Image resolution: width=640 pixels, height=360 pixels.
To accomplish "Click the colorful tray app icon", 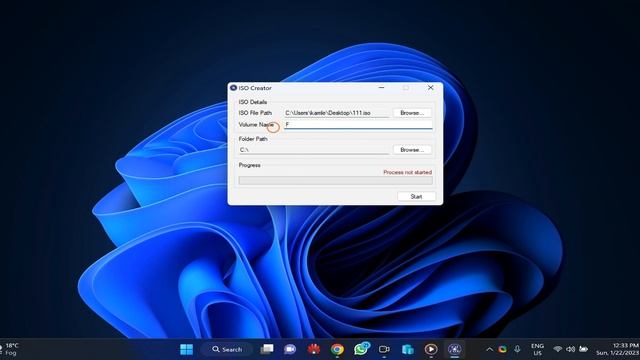I will coord(502,349).
